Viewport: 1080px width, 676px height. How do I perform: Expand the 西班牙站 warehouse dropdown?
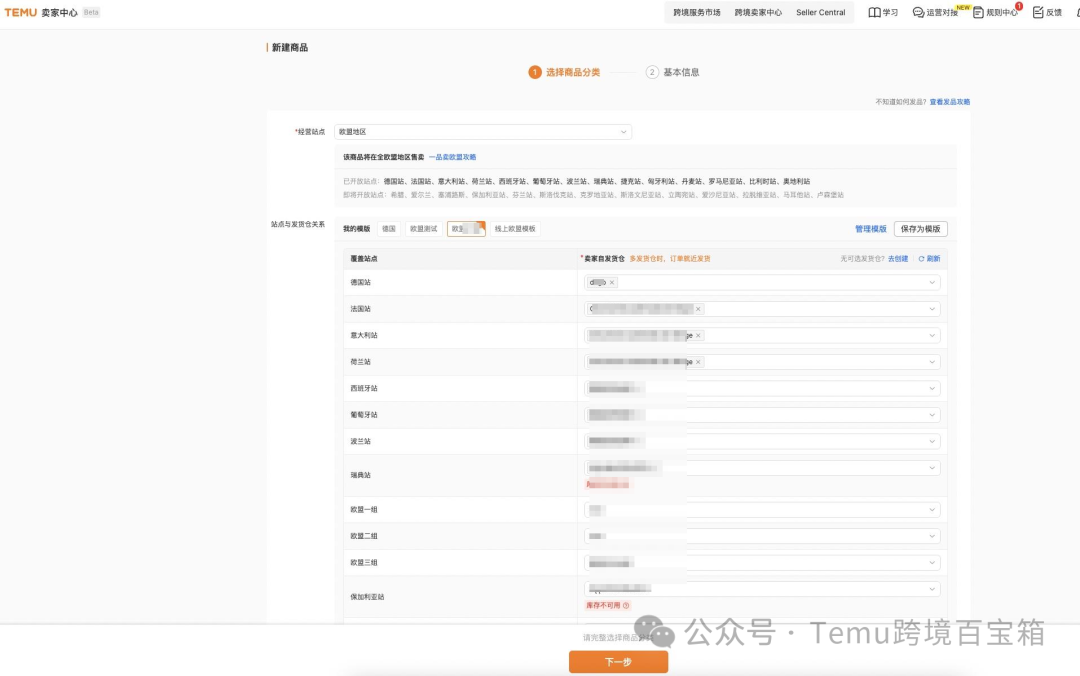(932, 389)
